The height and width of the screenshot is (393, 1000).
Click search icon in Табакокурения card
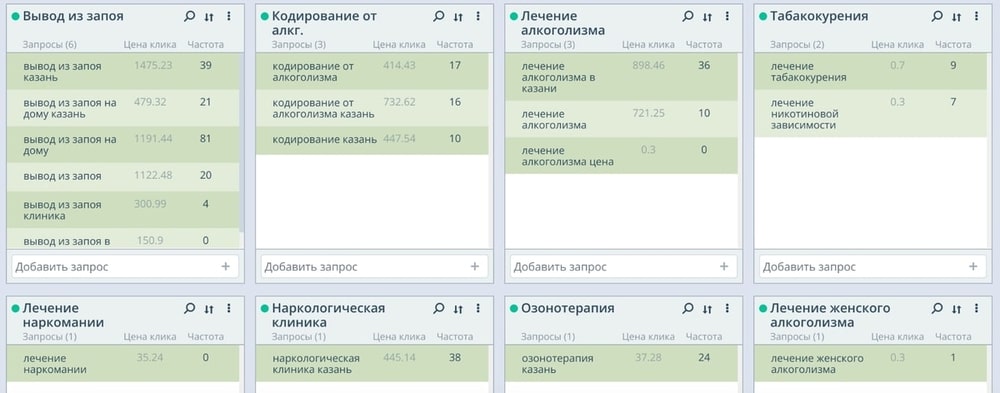tap(937, 17)
